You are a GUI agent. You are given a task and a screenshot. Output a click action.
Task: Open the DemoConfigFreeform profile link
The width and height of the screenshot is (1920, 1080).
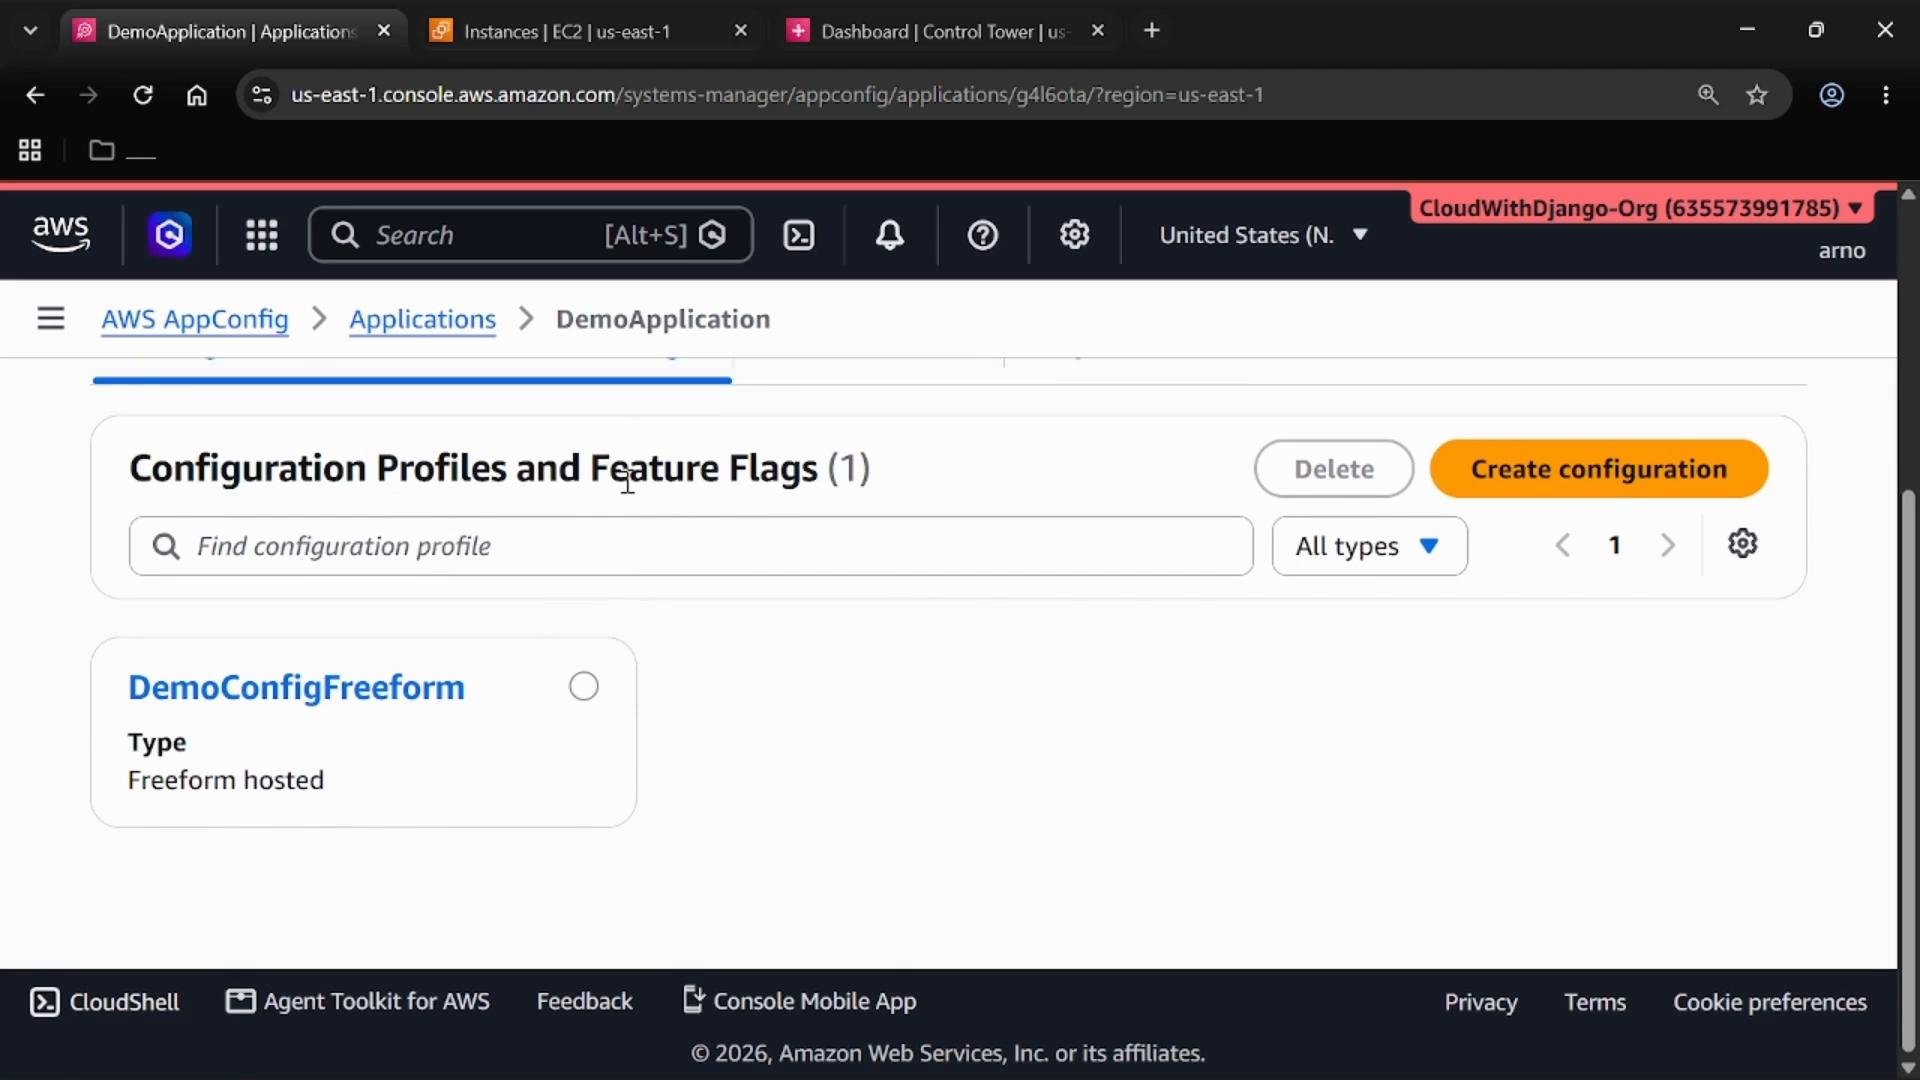pos(296,687)
